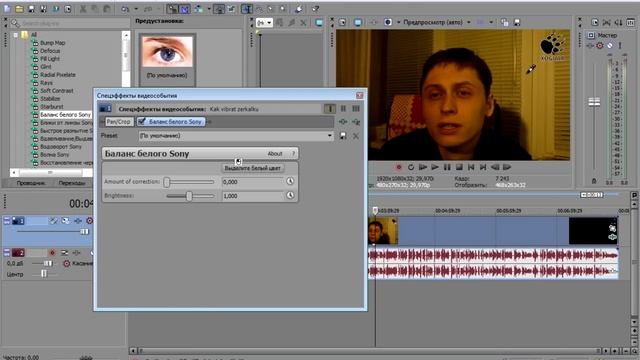Click the Play button under preview
This screenshot has height=360, width=640.
coord(435,167)
